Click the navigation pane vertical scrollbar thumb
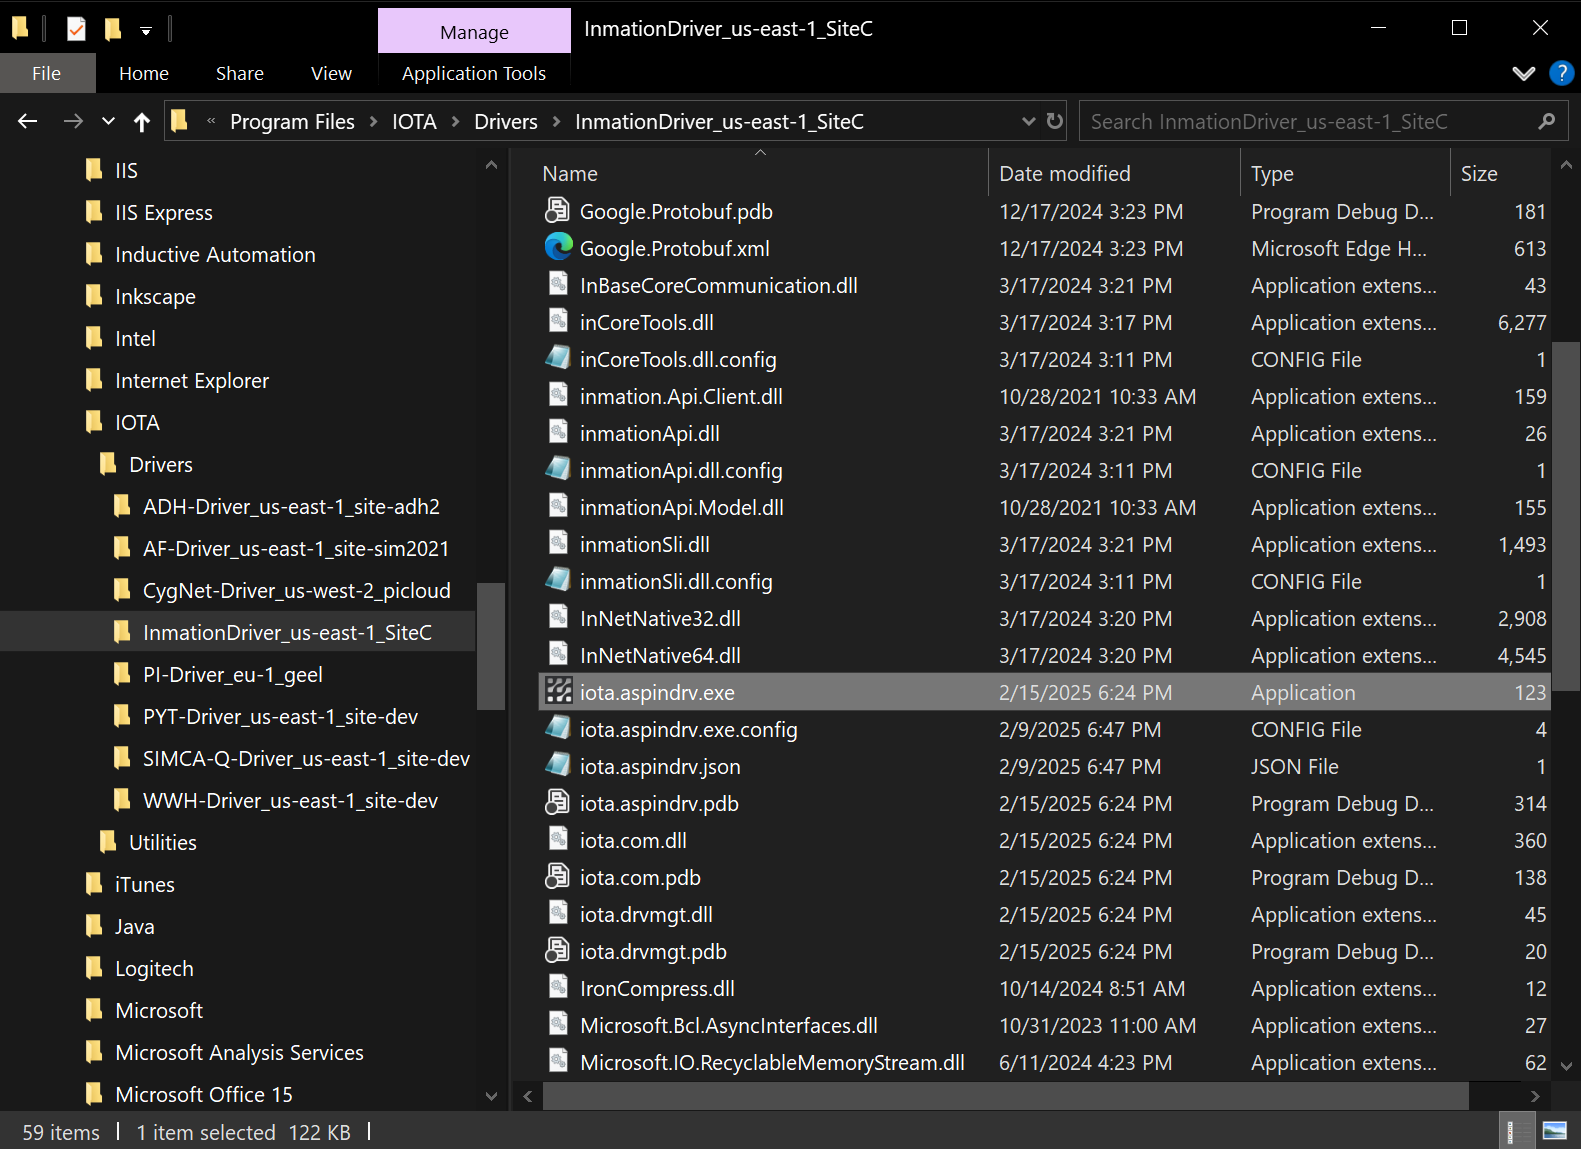Screen dimensions: 1581x1149 490,645
